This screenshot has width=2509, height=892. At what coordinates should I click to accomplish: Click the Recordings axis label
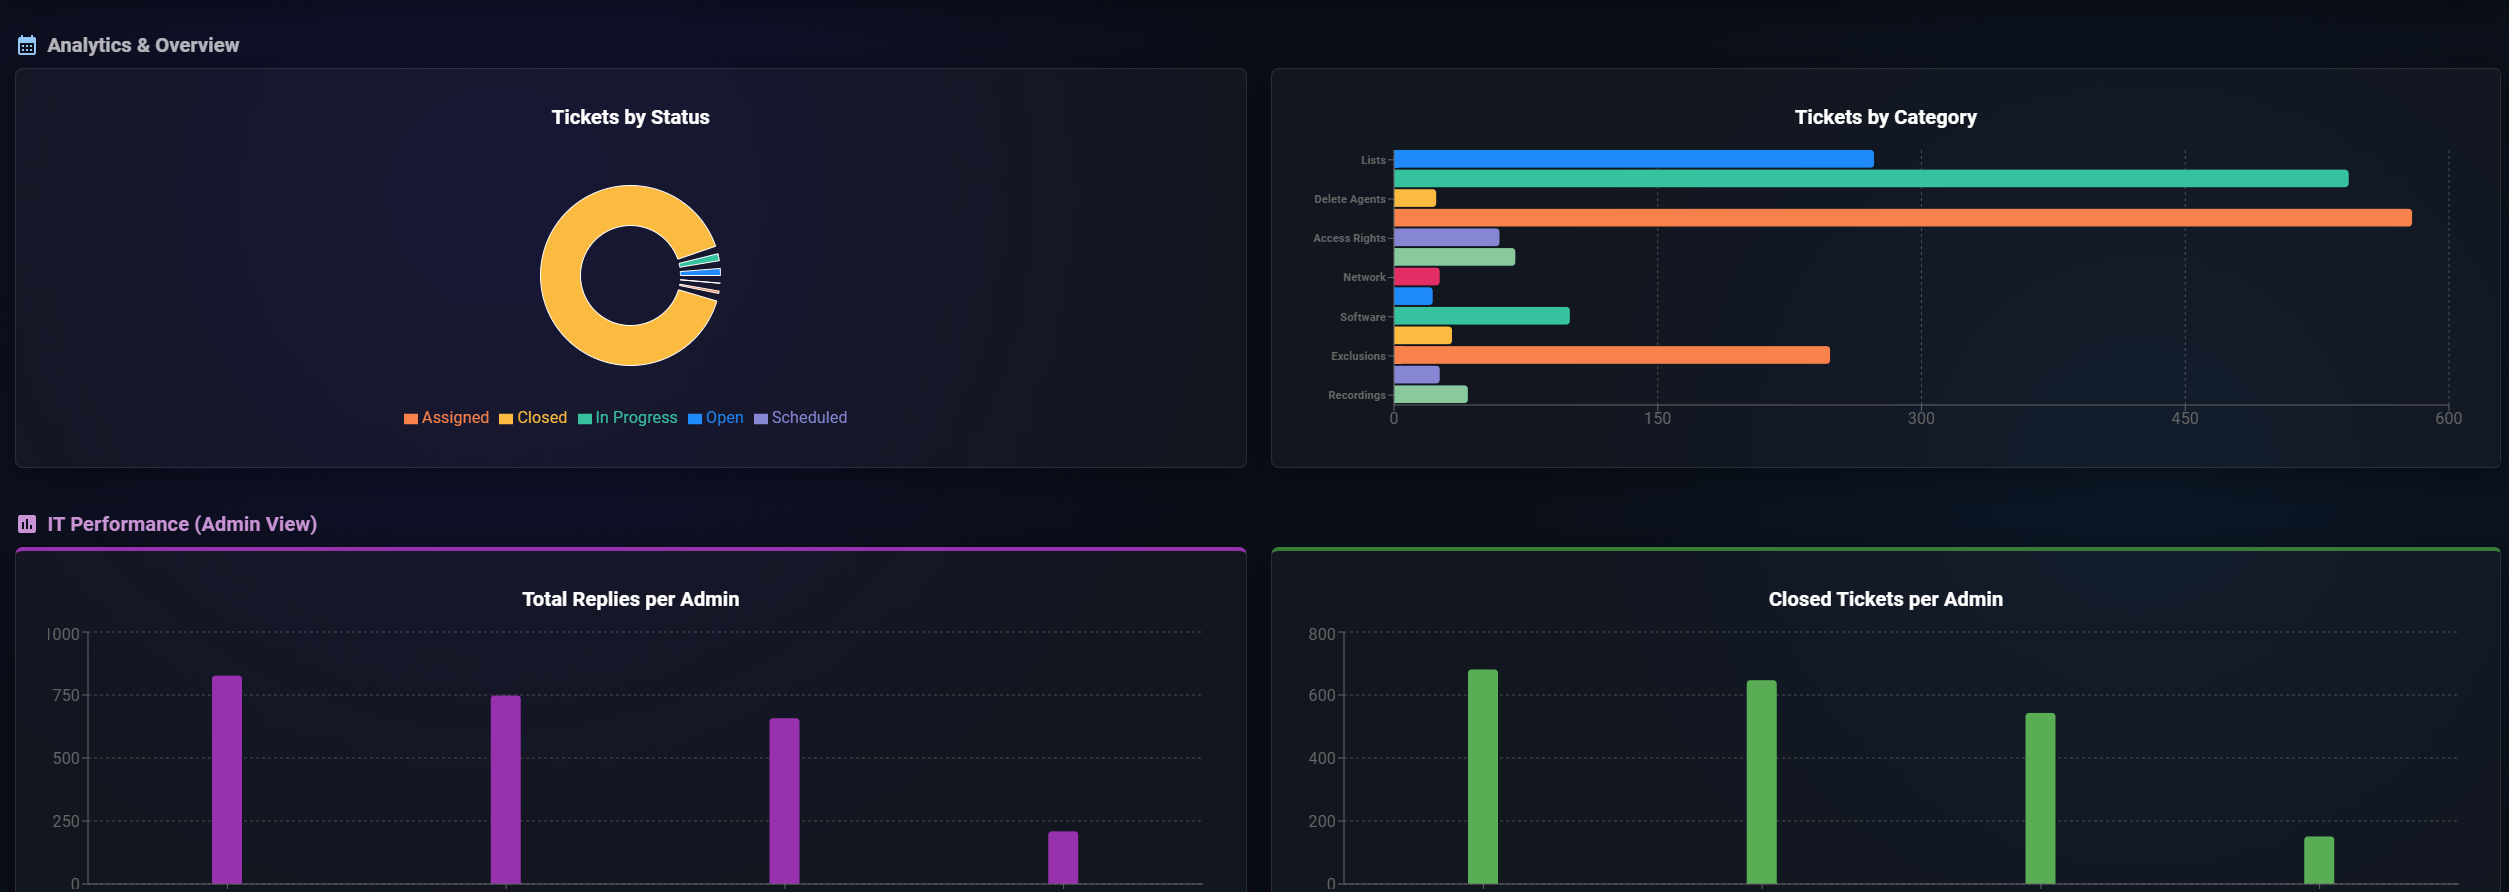point(1357,395)
